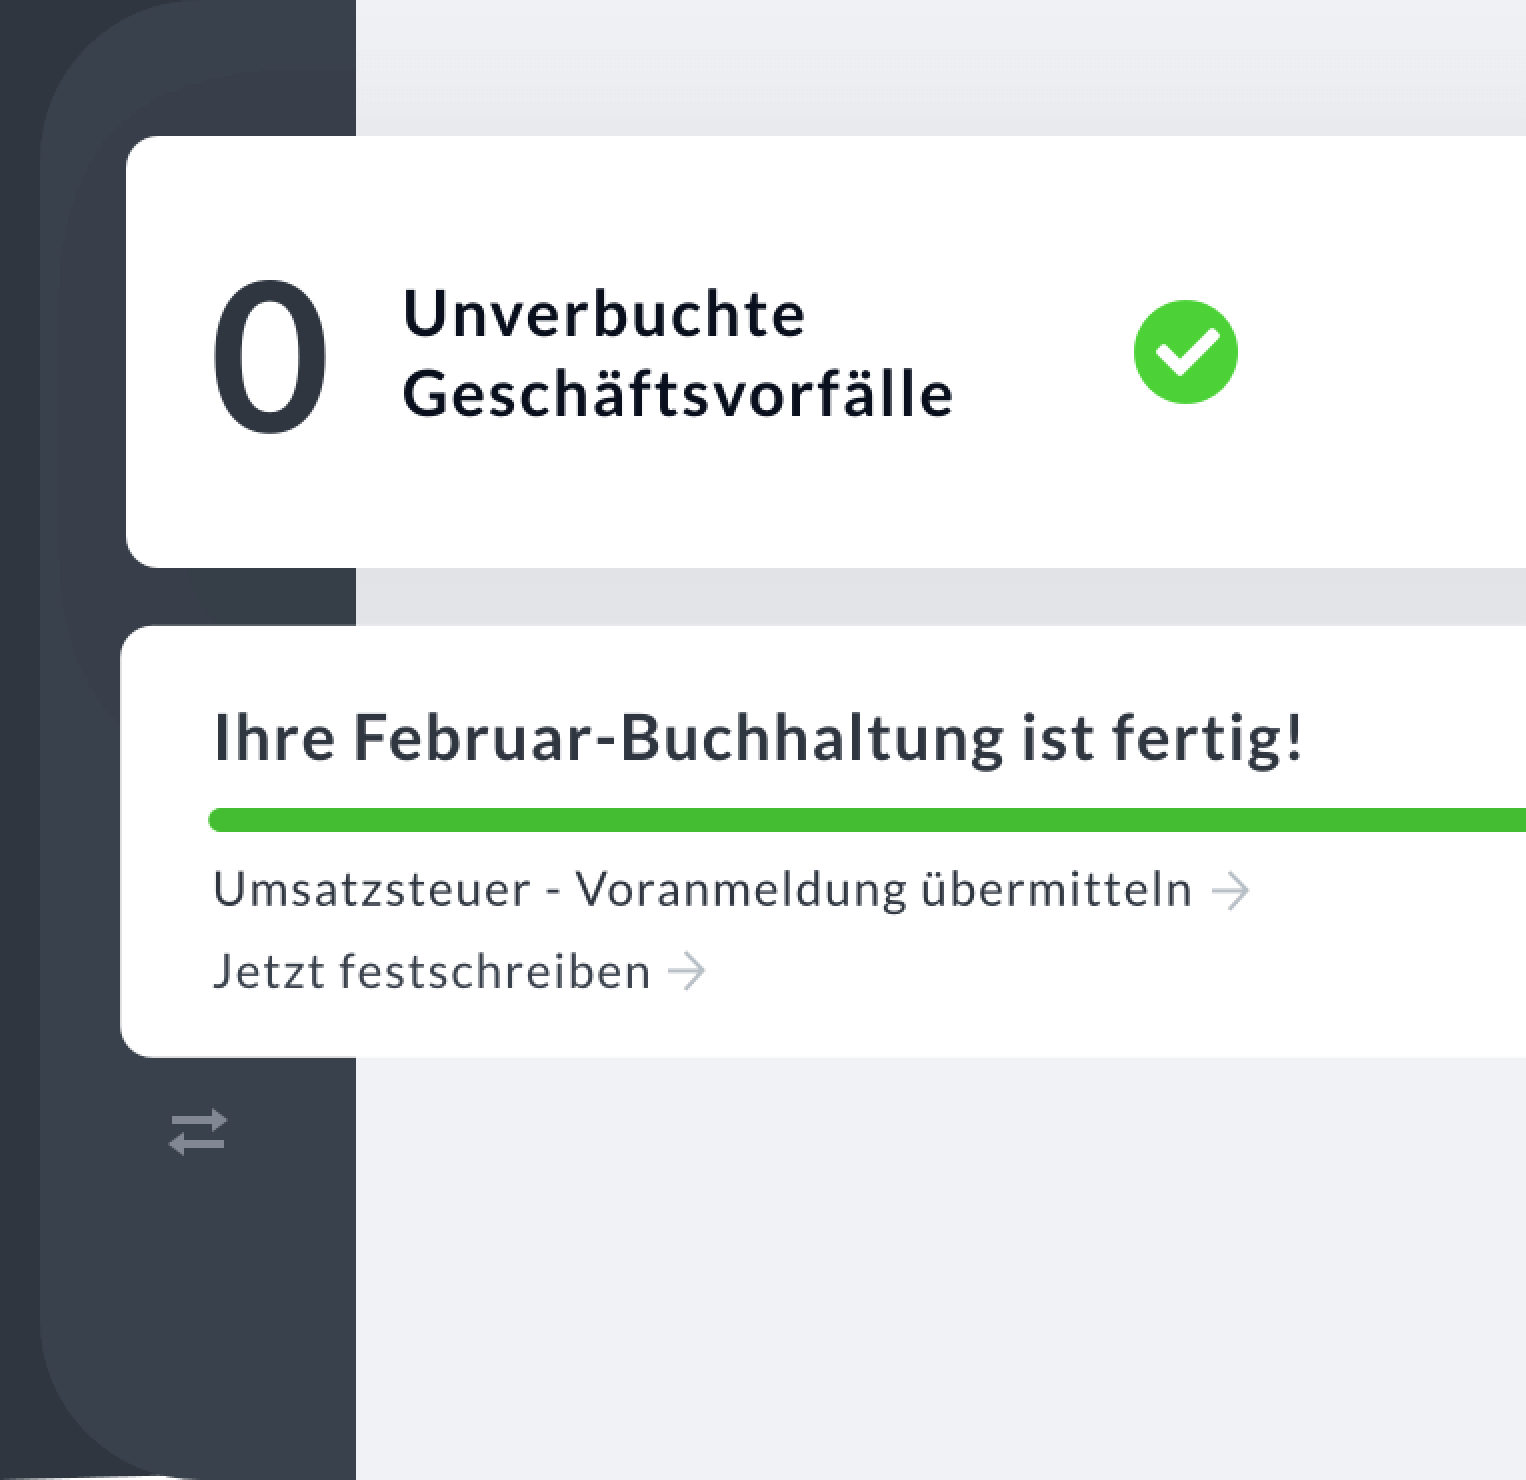
Task: Click the green checkmark status icon
Action: (1185, 352)
